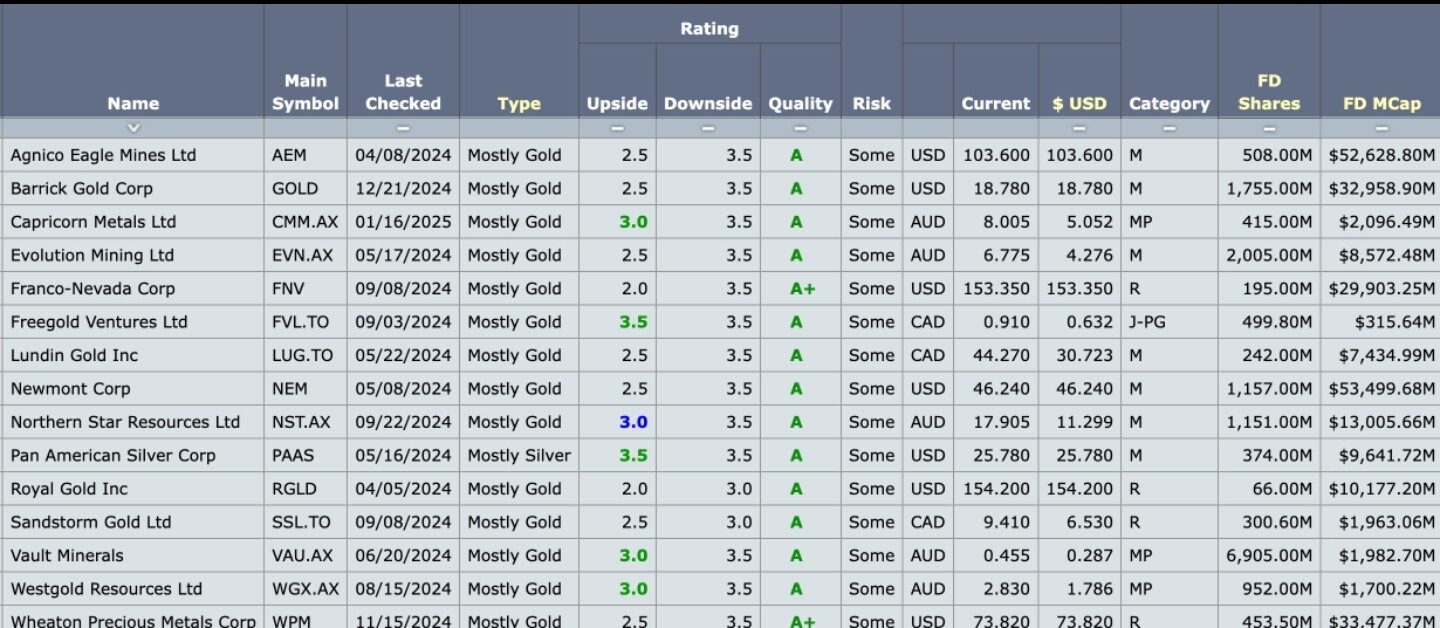Select the Evolution Mining Ltd name
Image resolution: width=1440 pixels, height=628 pixels.
[92, 255]
